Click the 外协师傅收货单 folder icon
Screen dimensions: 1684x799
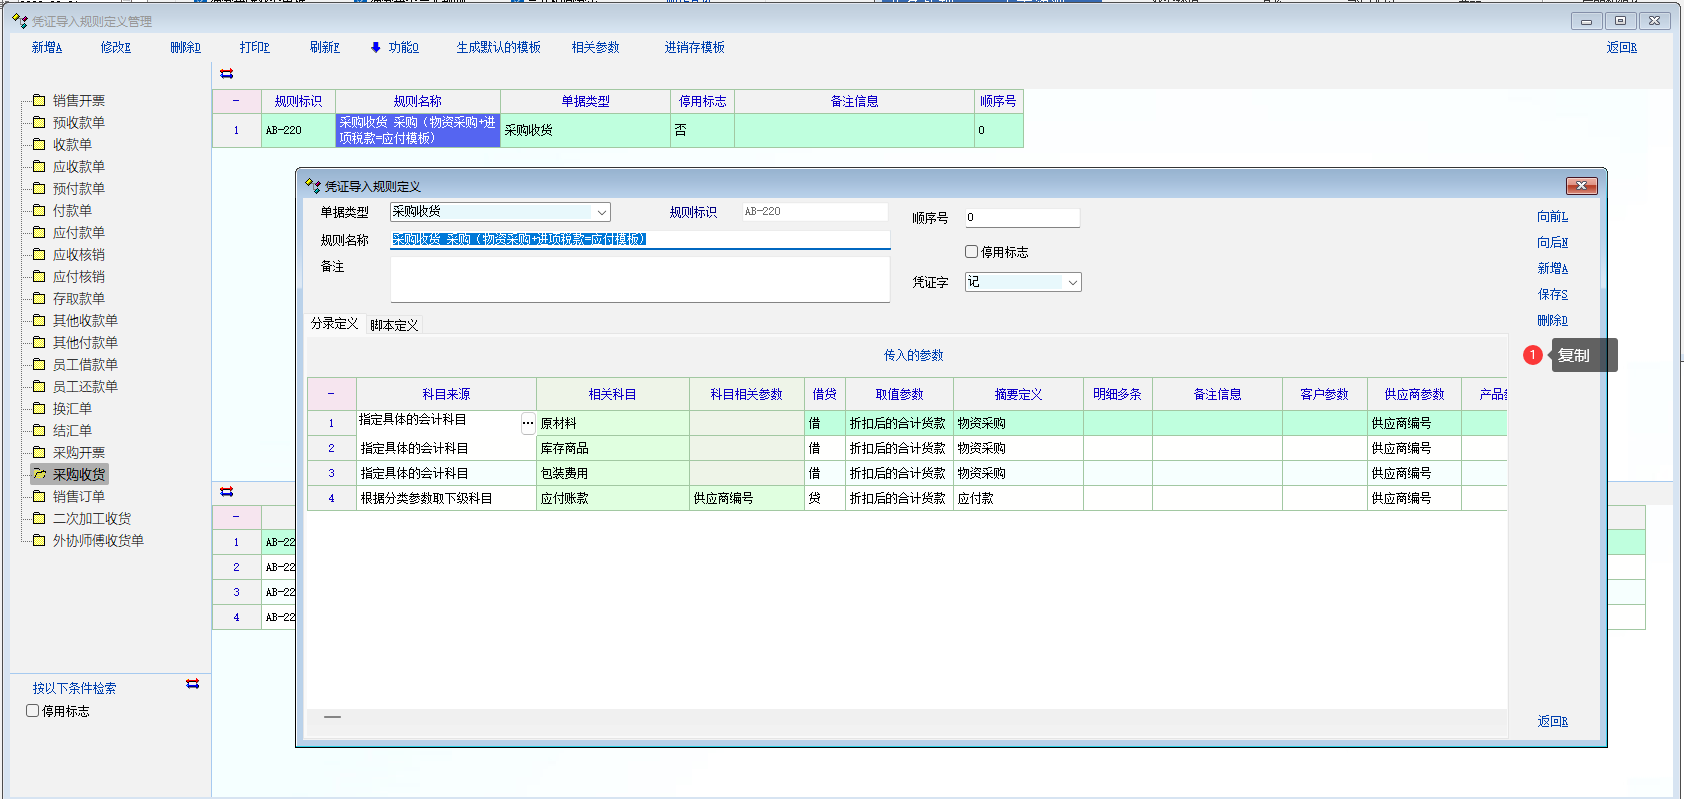[x=39, y=540]
